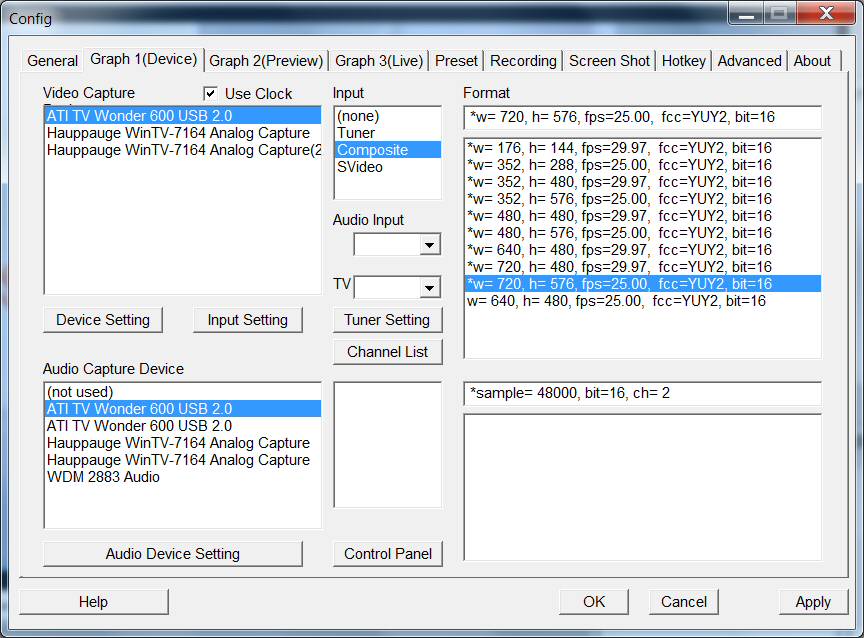This screenshot has width=864, height=638.
Task: Select highlighted format w=720, h=576, fps=25.00 in list
Action: tap(642, 284)
